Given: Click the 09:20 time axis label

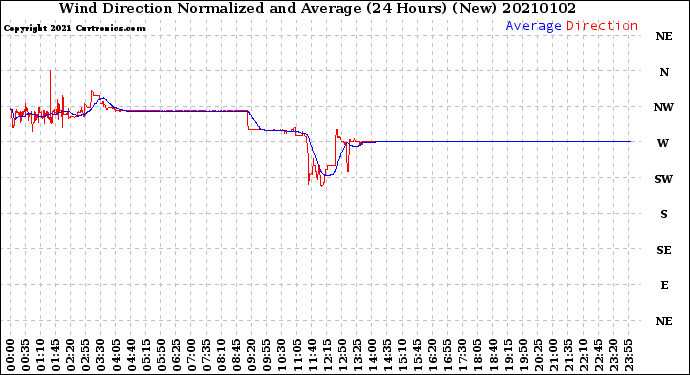Looking at the screenshot, I should (x=252, y=355).
